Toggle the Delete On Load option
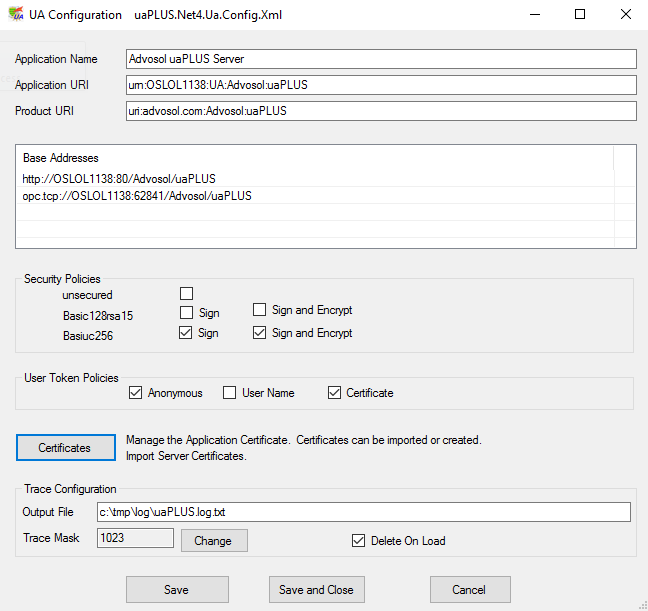This screenshot has width=648, height=611. click(x=359, y=541)
